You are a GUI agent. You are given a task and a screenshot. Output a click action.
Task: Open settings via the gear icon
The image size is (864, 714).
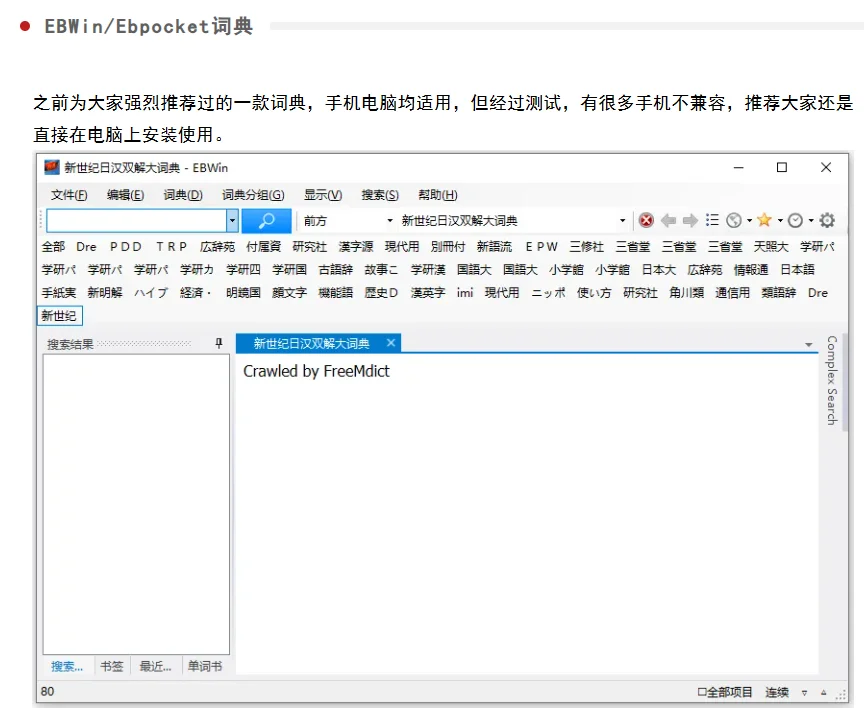(829, 220)
